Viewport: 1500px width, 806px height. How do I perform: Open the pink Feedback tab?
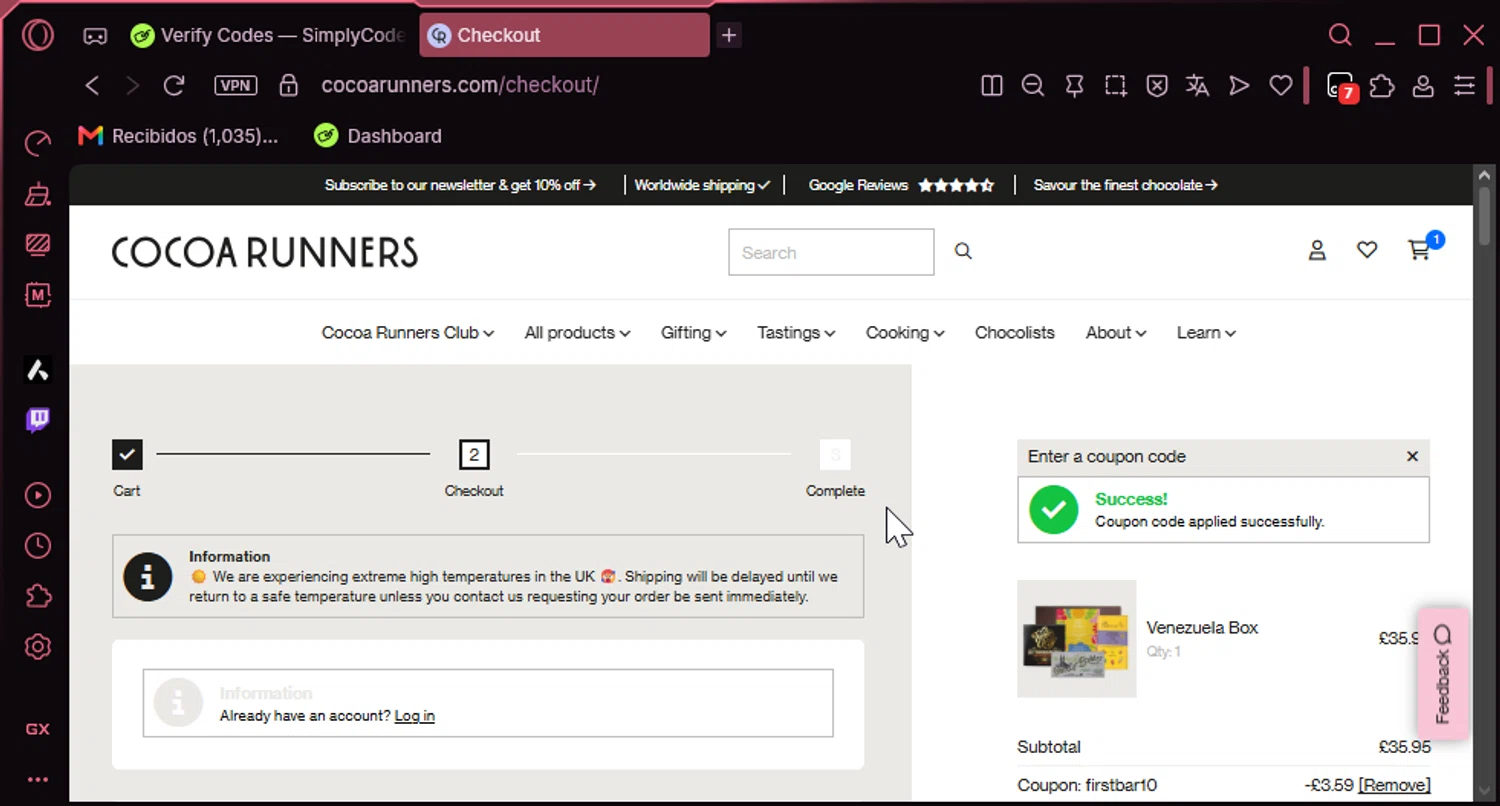pyautogui.click(x=1443, y=673)
